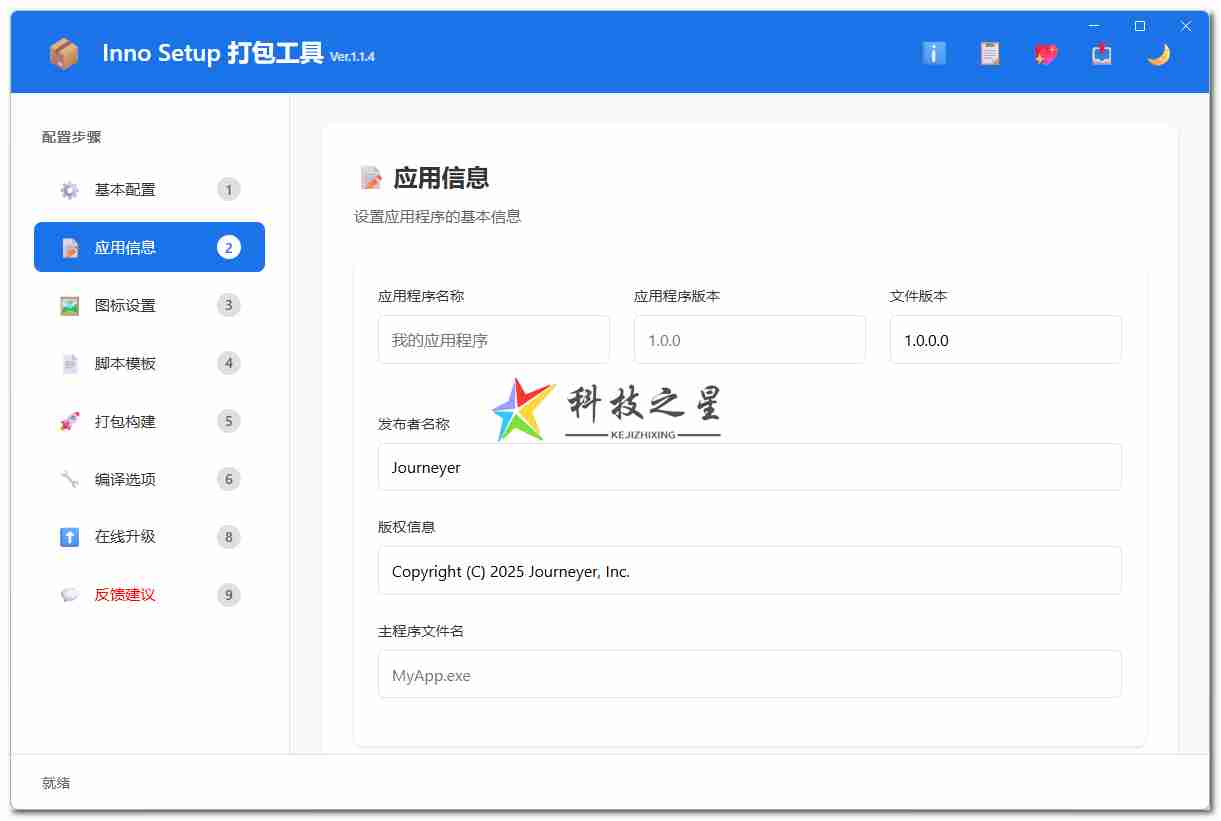Select the gear icon next to 基本配置
1221x821 pixels.
coord(69,189)
